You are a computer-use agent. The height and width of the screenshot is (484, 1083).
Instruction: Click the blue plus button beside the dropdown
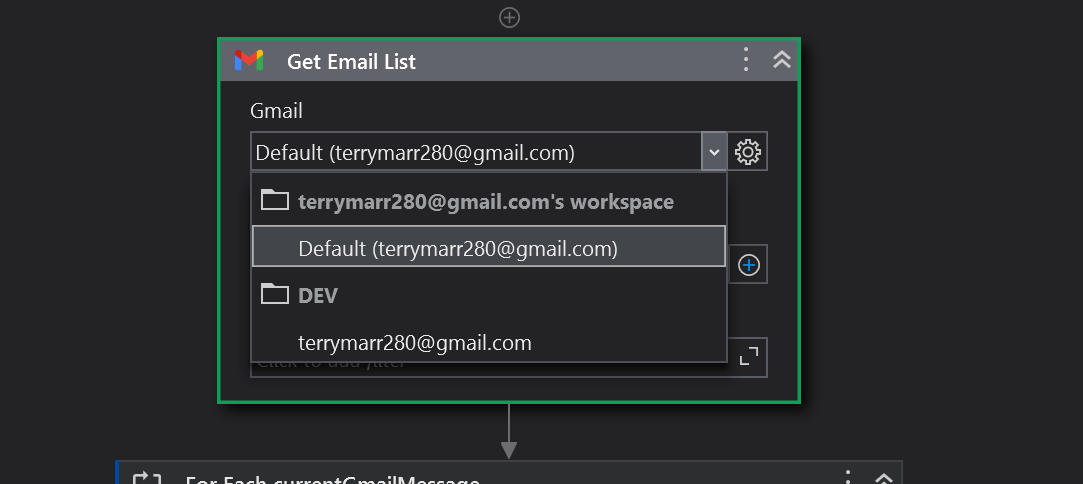pos(749,264)
